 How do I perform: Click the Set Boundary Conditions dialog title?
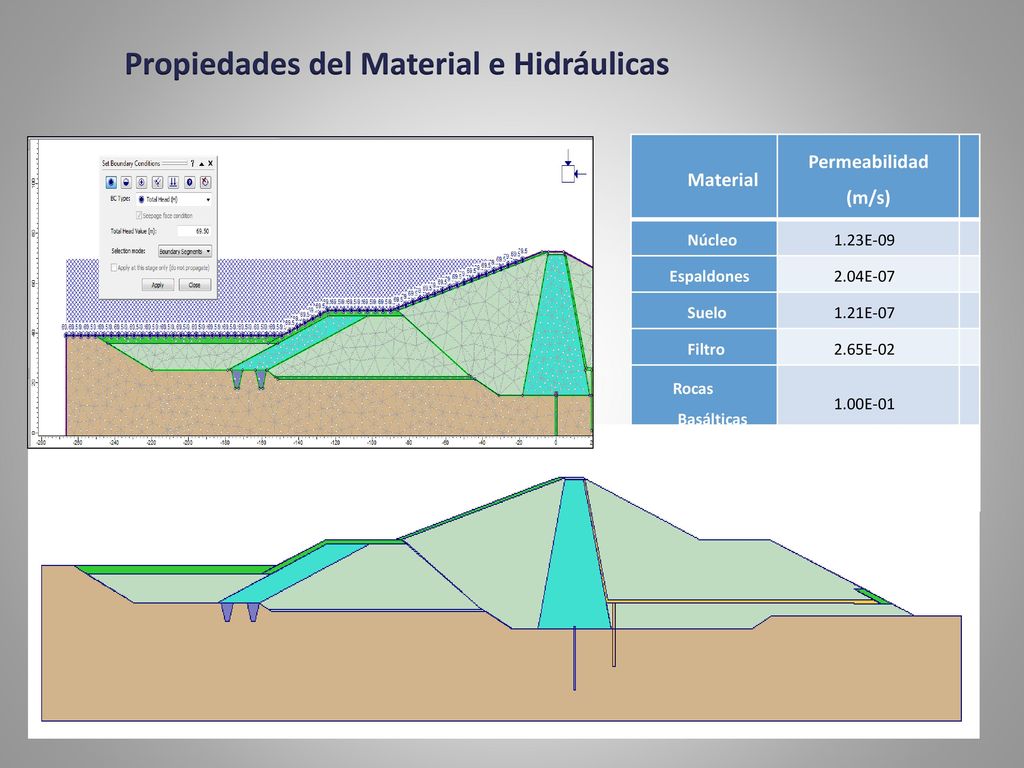(x=131, y=163)
